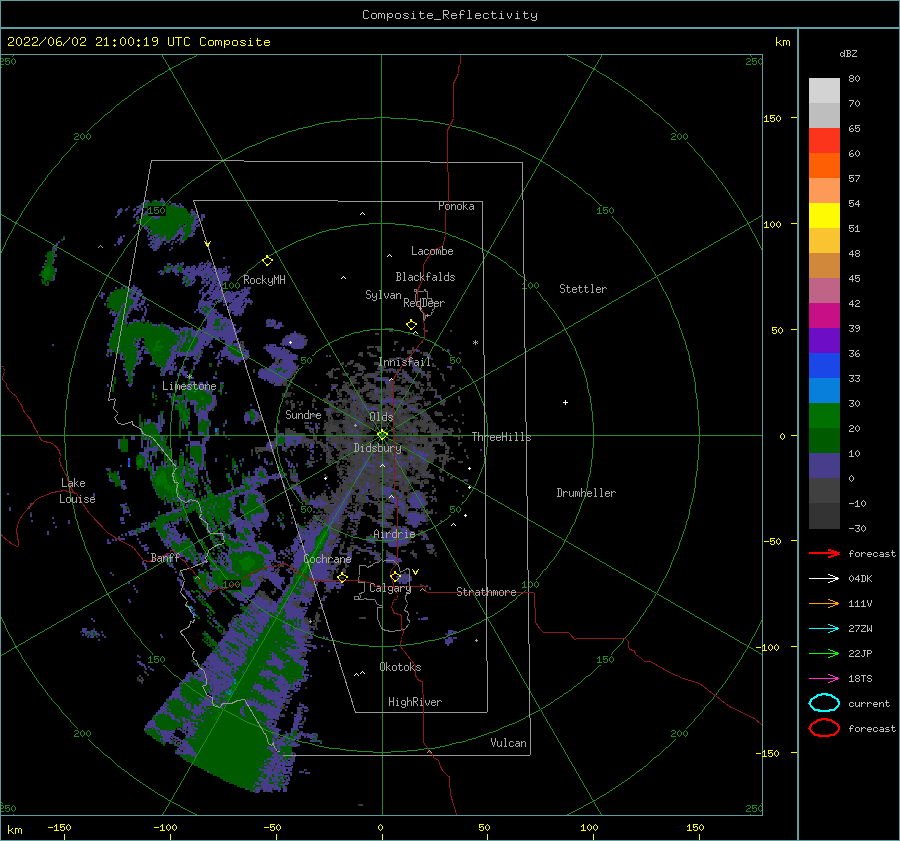Viewport: 900px width, 841px height.
Task: Click the orange 111V arrow icon
Action: [824, 603]
